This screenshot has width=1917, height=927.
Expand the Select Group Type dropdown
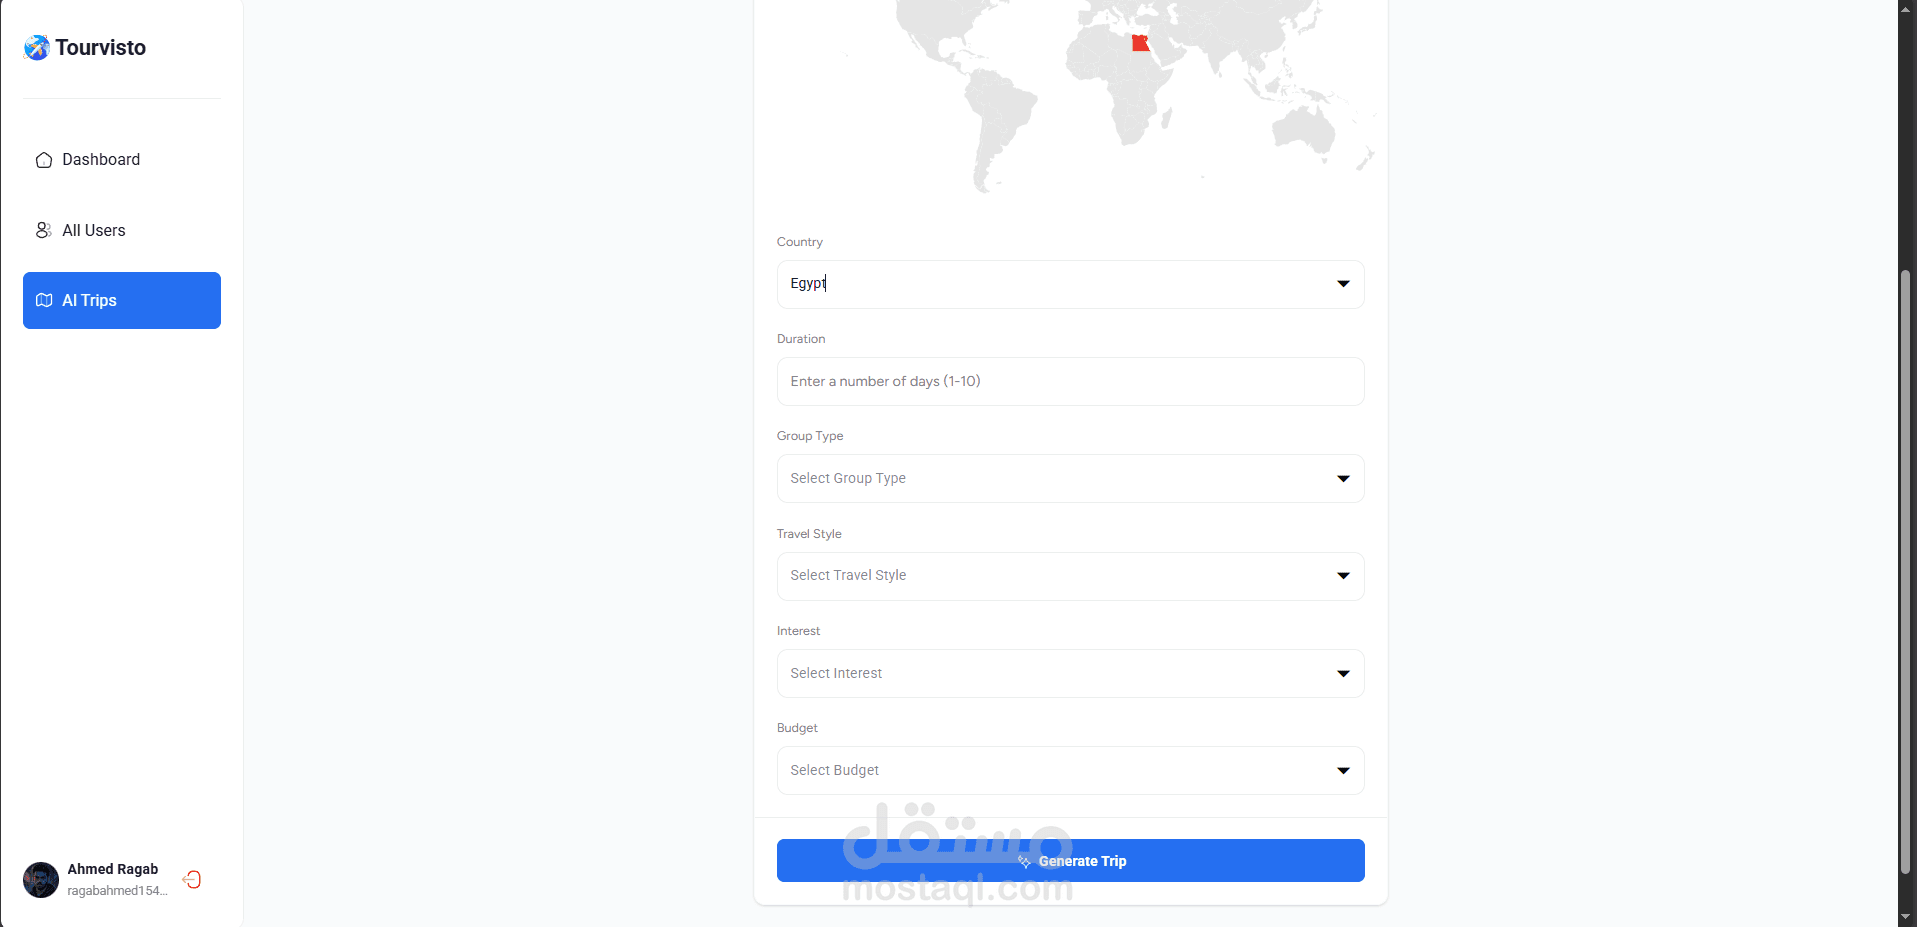pos(1343,479)
